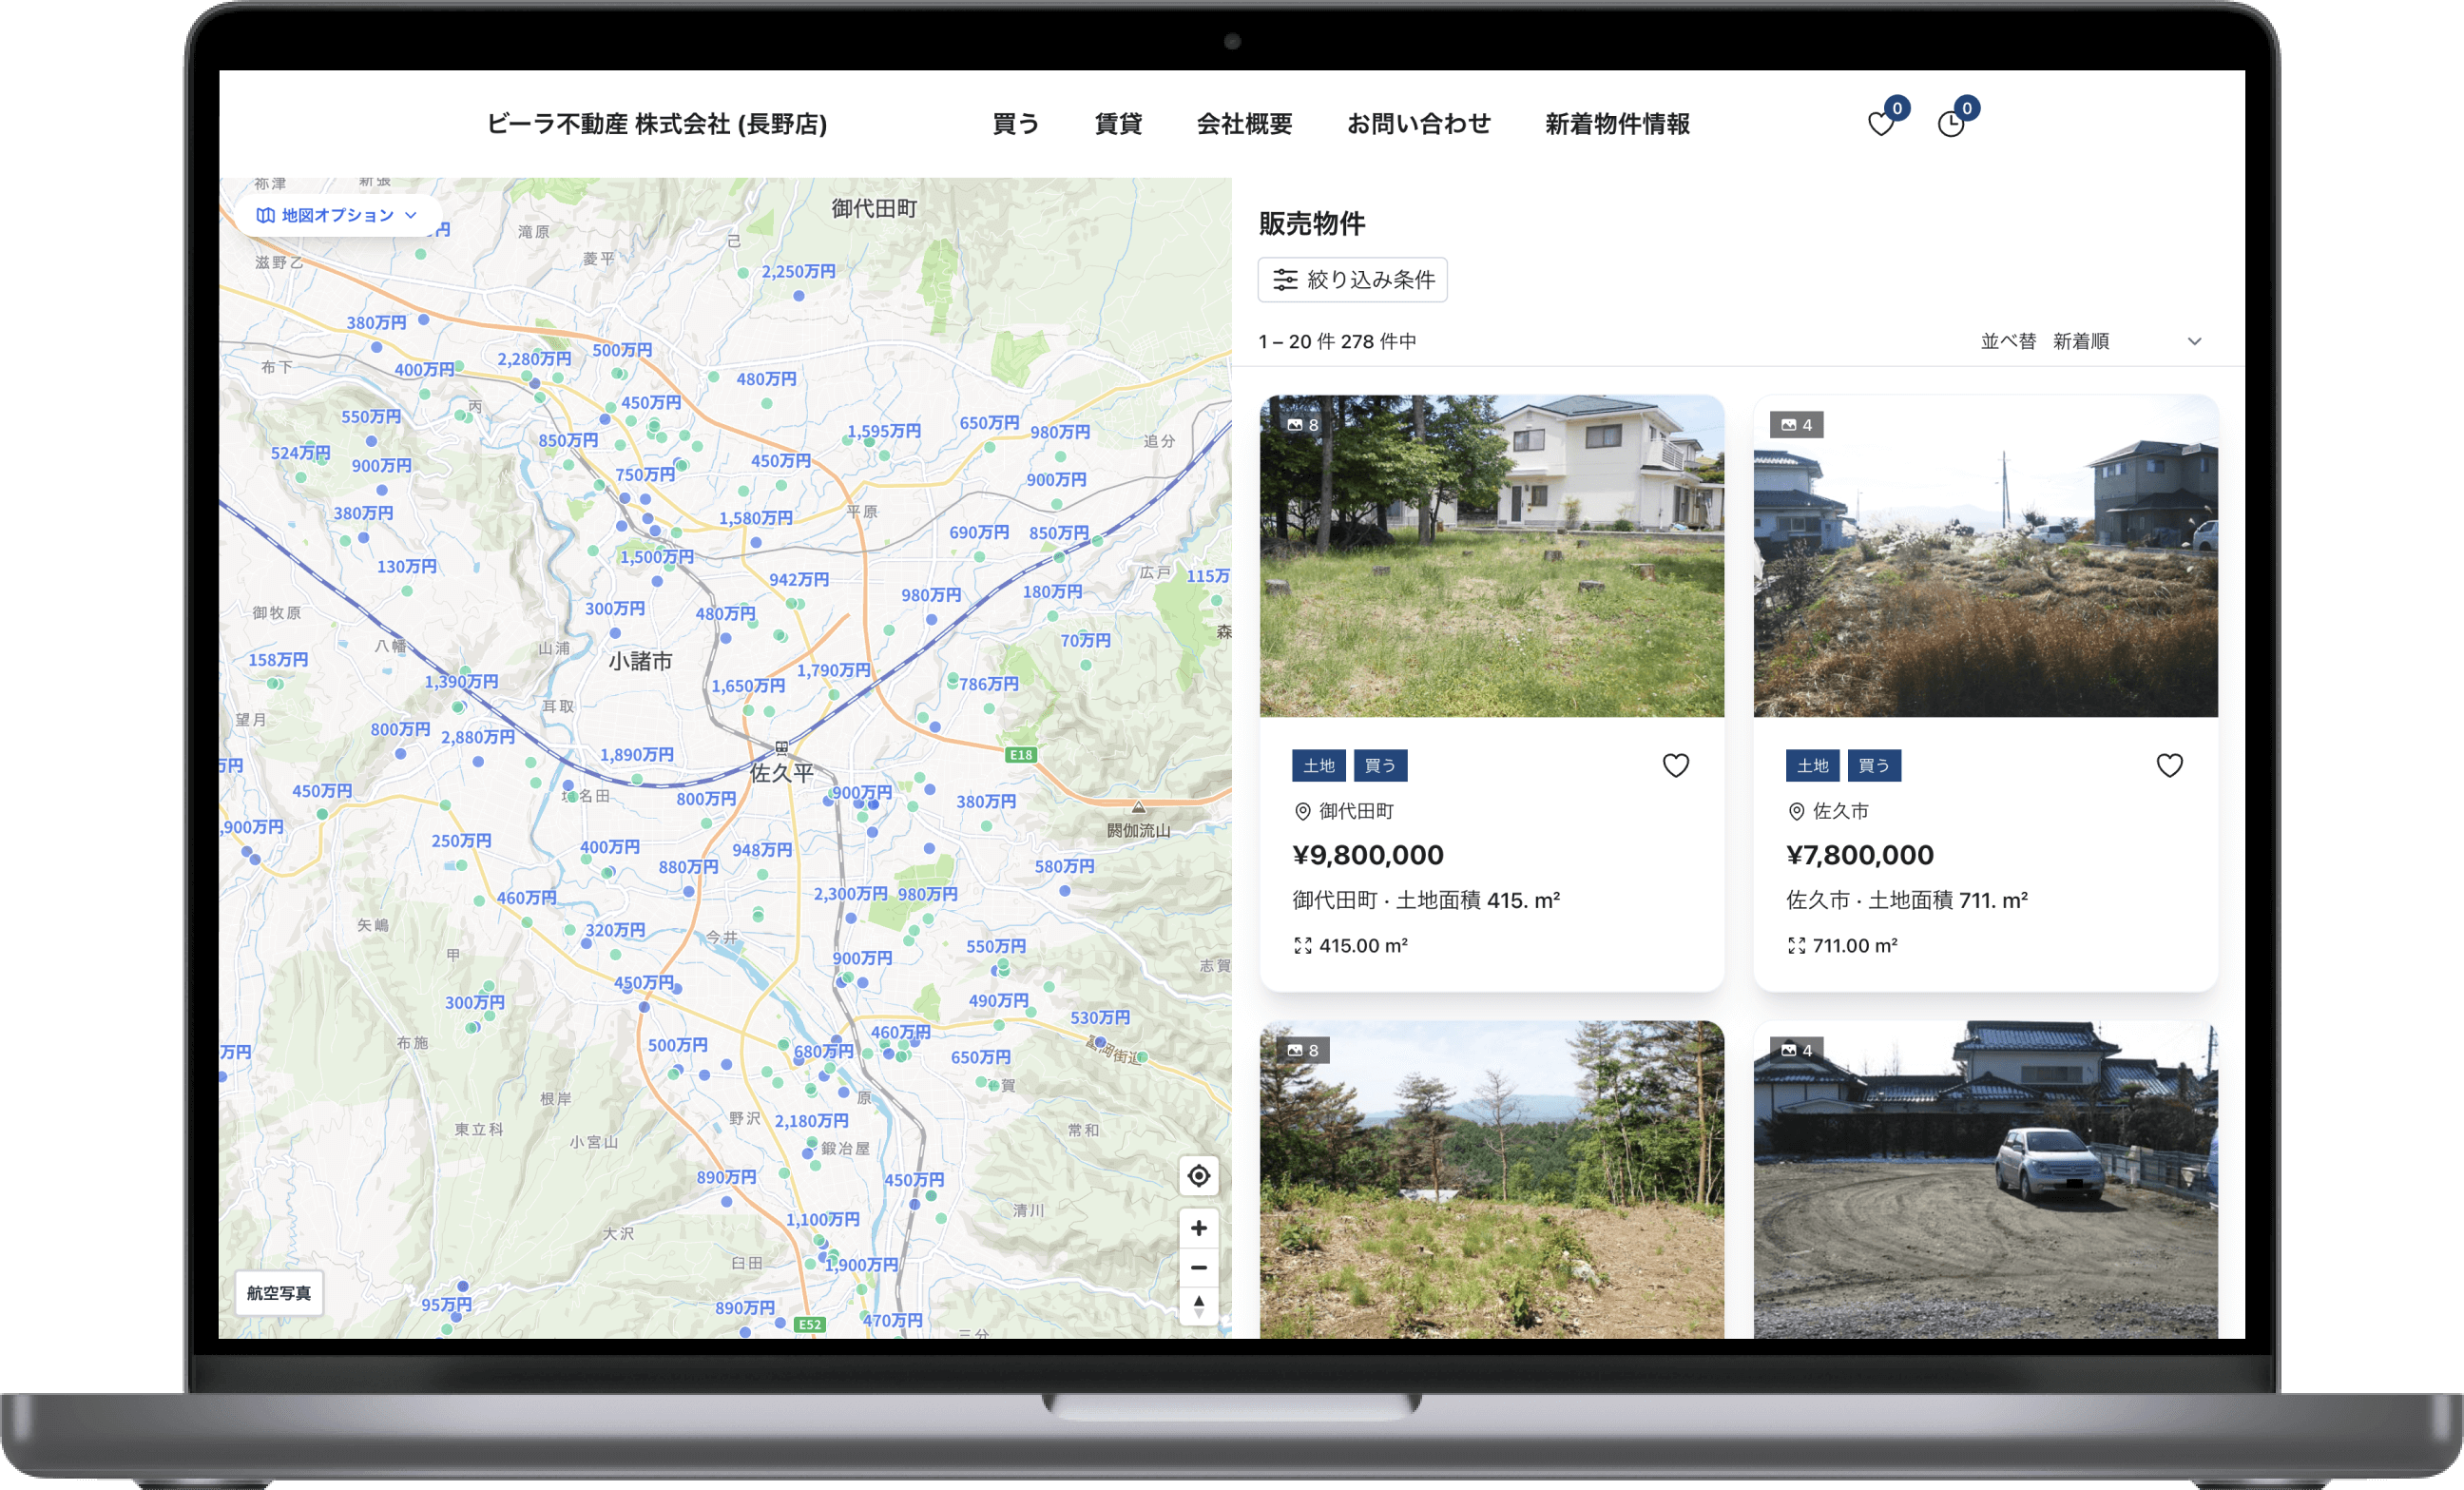Click 佐久平 station icon on map

[x=782, y=747]
